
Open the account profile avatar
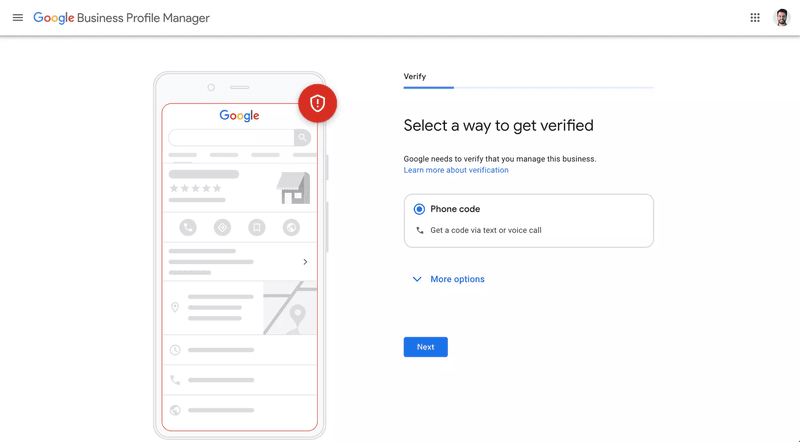782,18
